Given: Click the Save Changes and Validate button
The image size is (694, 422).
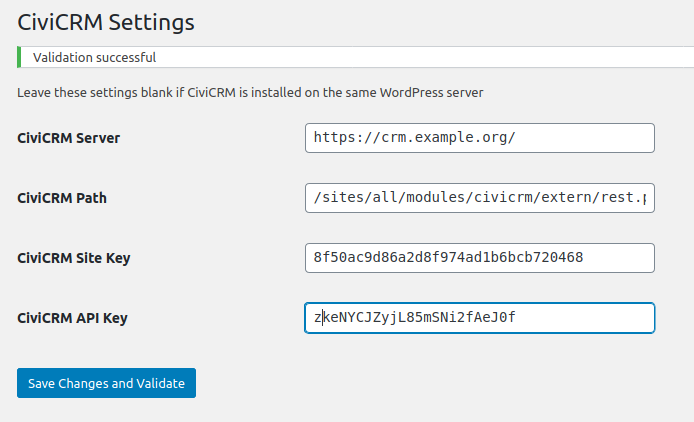Looking at the screenshot, I should click(x=106, y=383).
